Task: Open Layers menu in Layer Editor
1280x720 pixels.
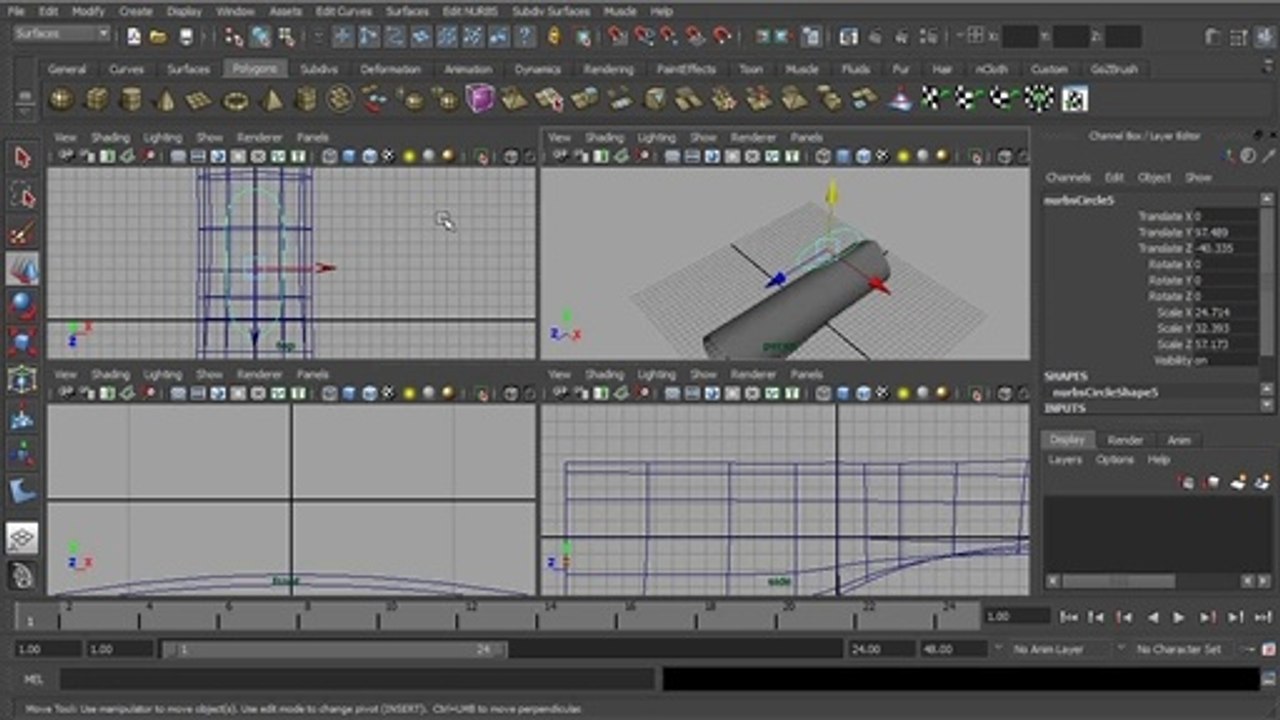Action: (1065, 460)
